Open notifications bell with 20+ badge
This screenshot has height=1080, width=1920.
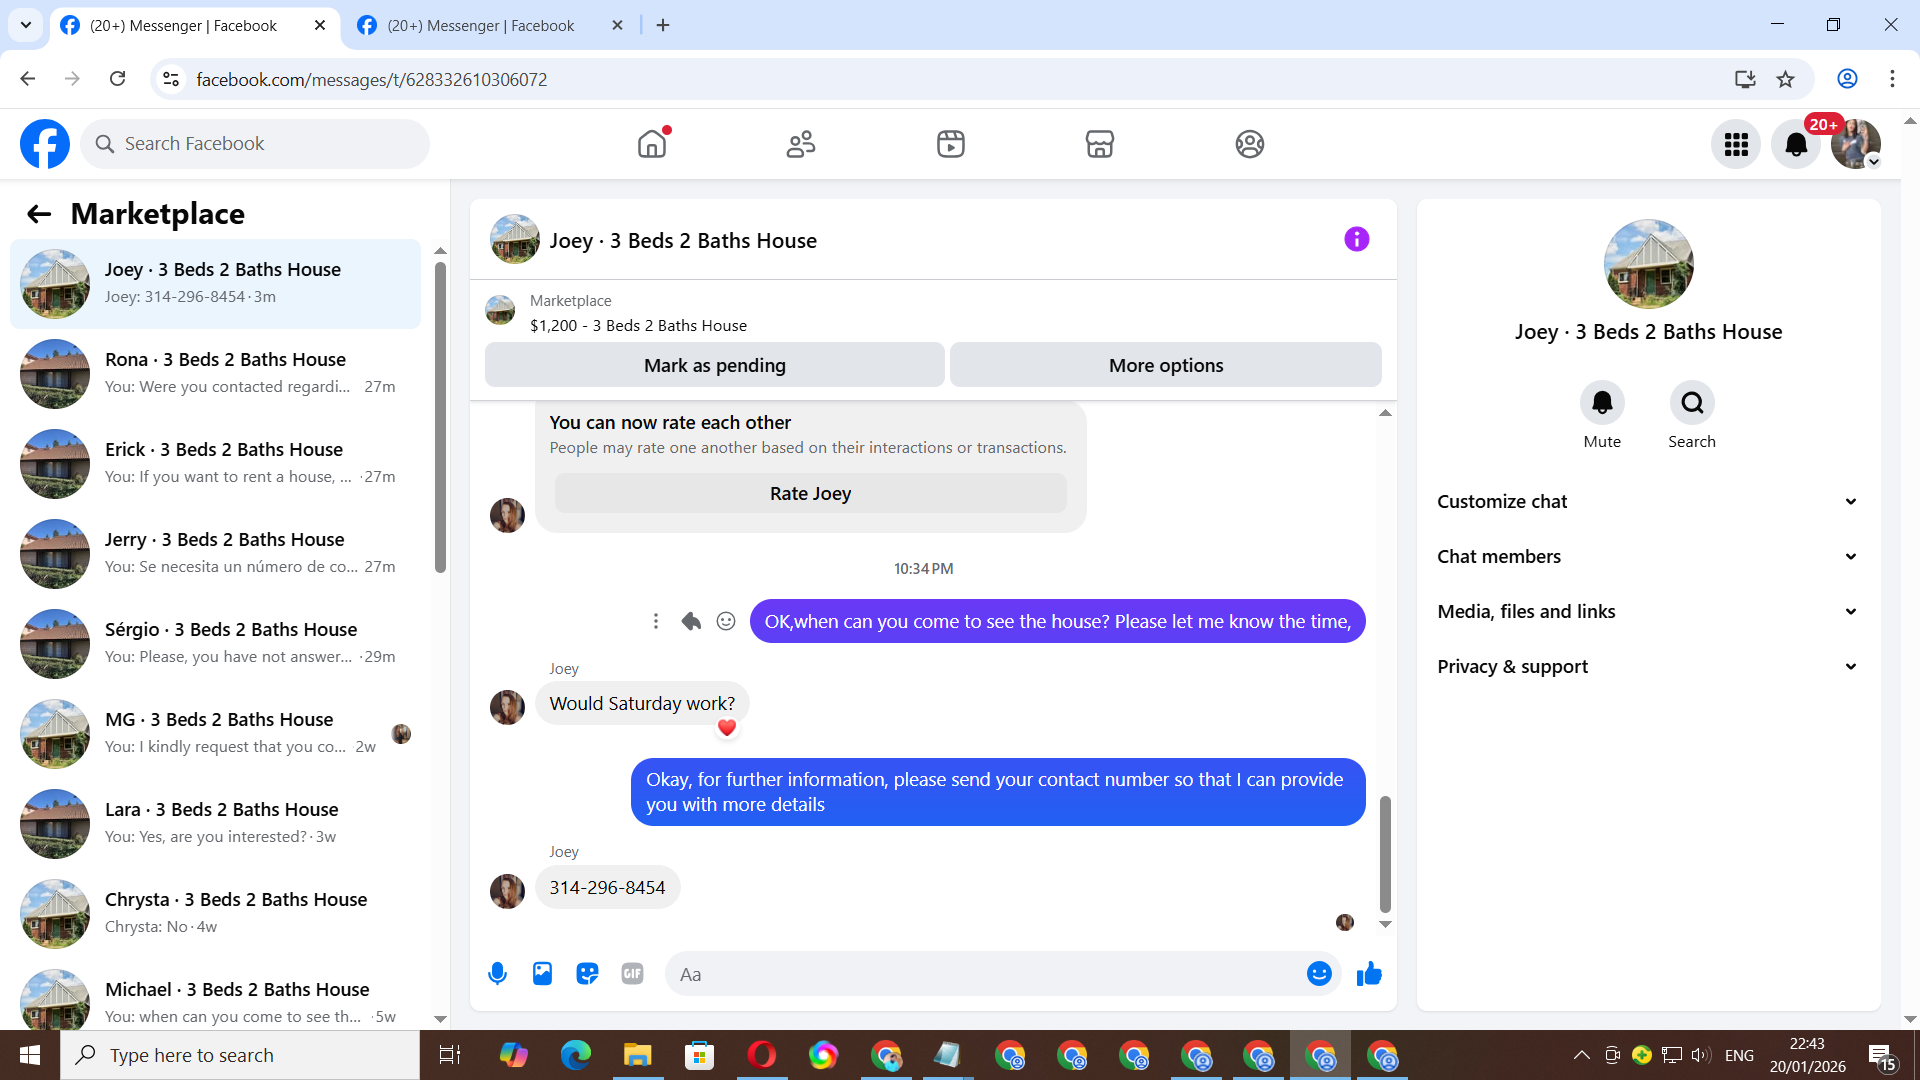1796,145
